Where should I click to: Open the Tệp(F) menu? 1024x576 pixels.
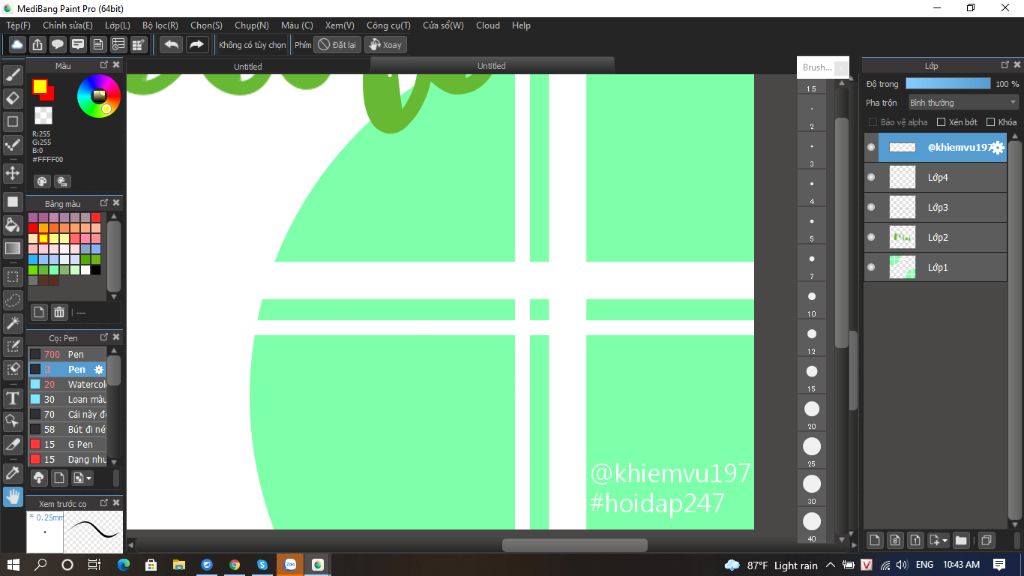(18, 25)
